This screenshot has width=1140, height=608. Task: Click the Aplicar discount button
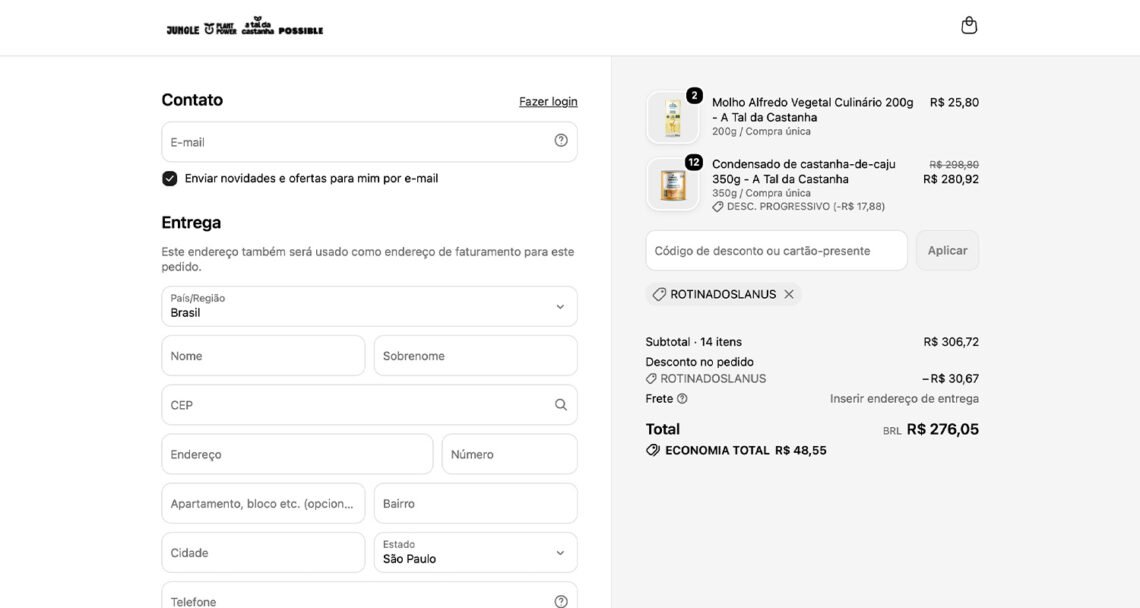pyautogui.click(x=947, y=250)
